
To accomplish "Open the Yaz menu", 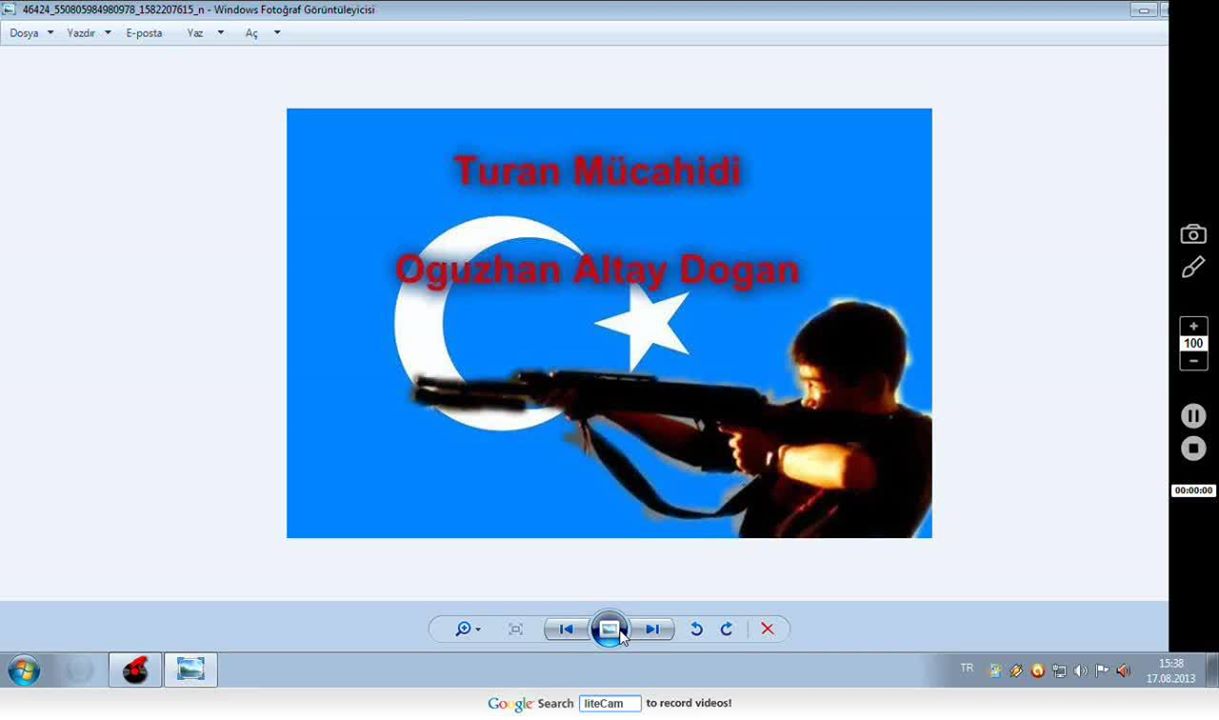I will 195,33.
